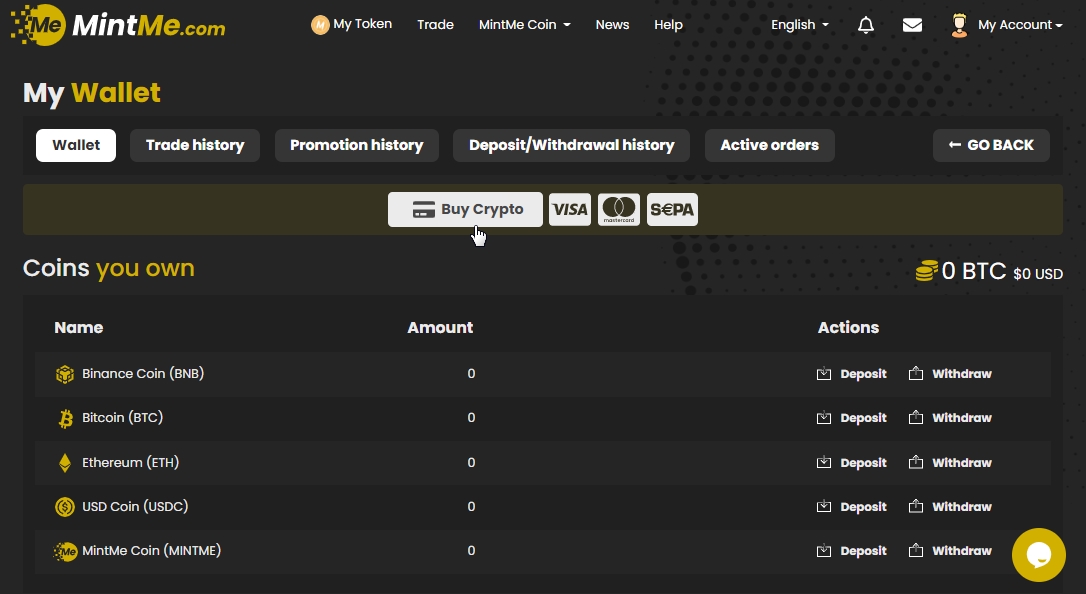Image resolution: width=1086 pixels, height=594 pixels.
Task: Click the Mastercard payment icon
Action: (619, 210)
